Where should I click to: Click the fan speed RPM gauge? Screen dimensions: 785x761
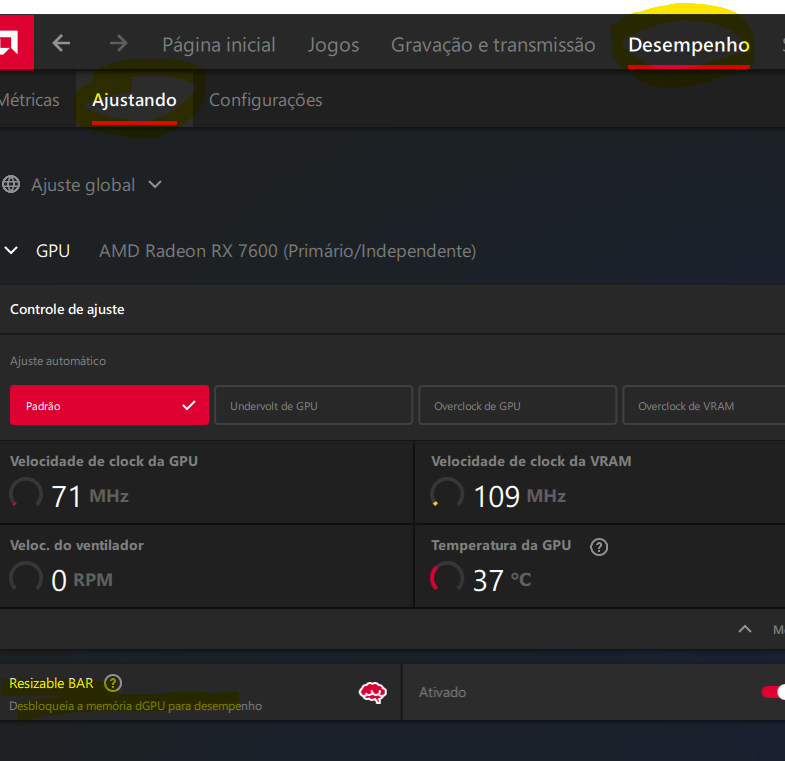pyautogui.click(x=26, y=578)
